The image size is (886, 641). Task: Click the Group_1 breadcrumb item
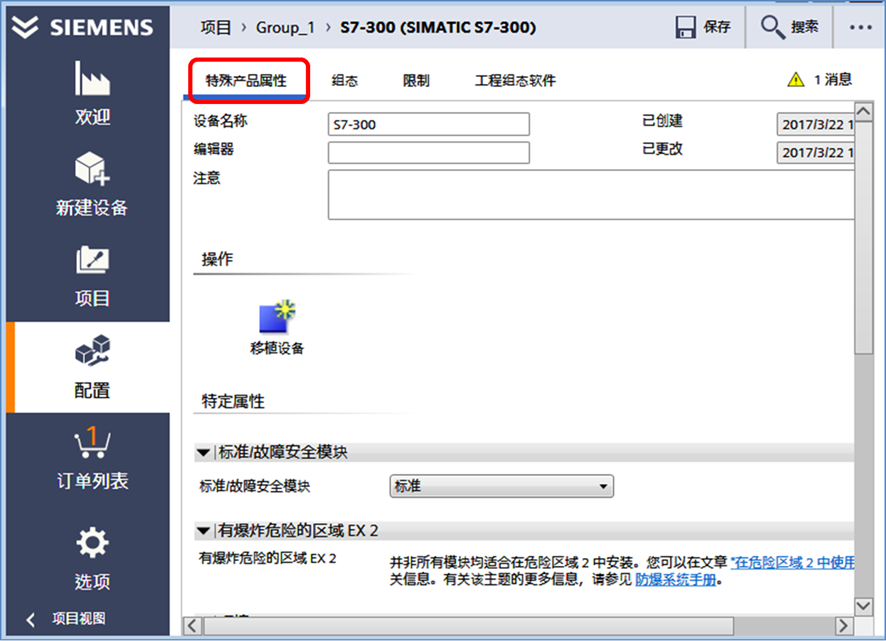tap(285, 27)
